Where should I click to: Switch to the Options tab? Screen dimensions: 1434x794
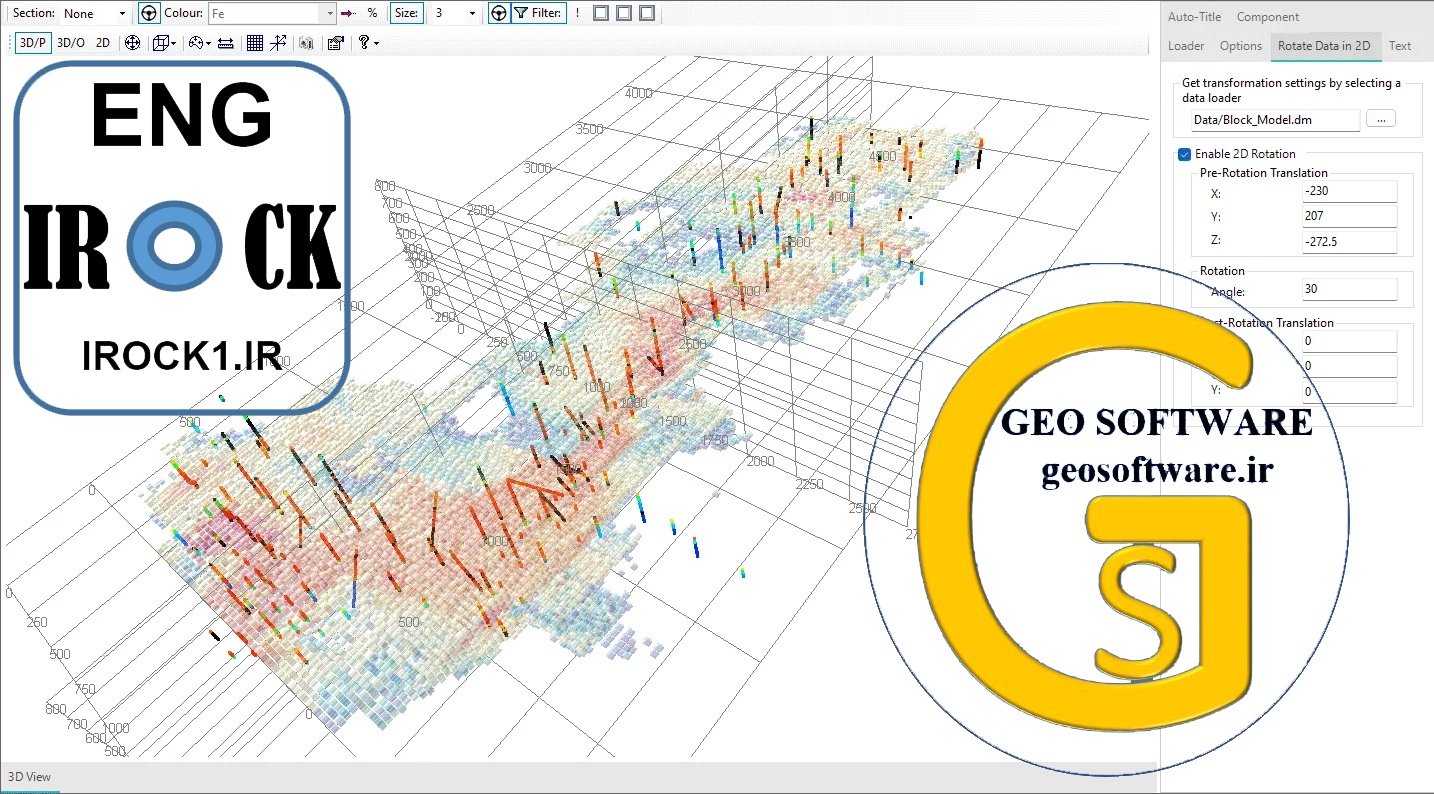(x=1241, y=46)
